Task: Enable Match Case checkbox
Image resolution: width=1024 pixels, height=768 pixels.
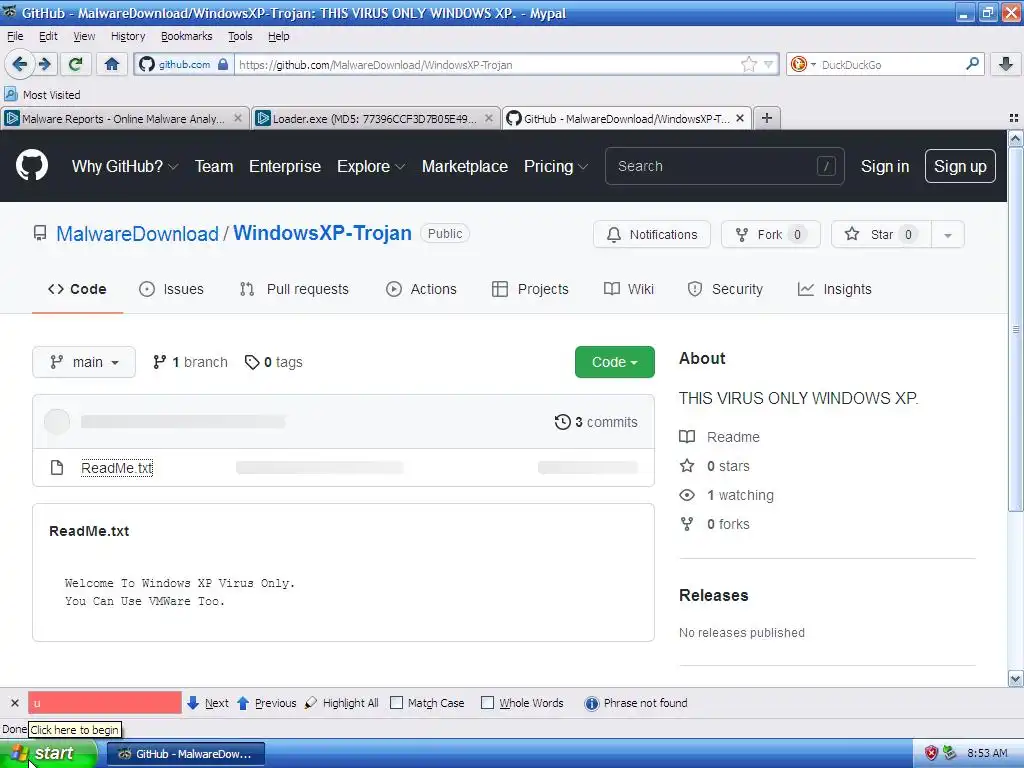Action: [396, 703]
